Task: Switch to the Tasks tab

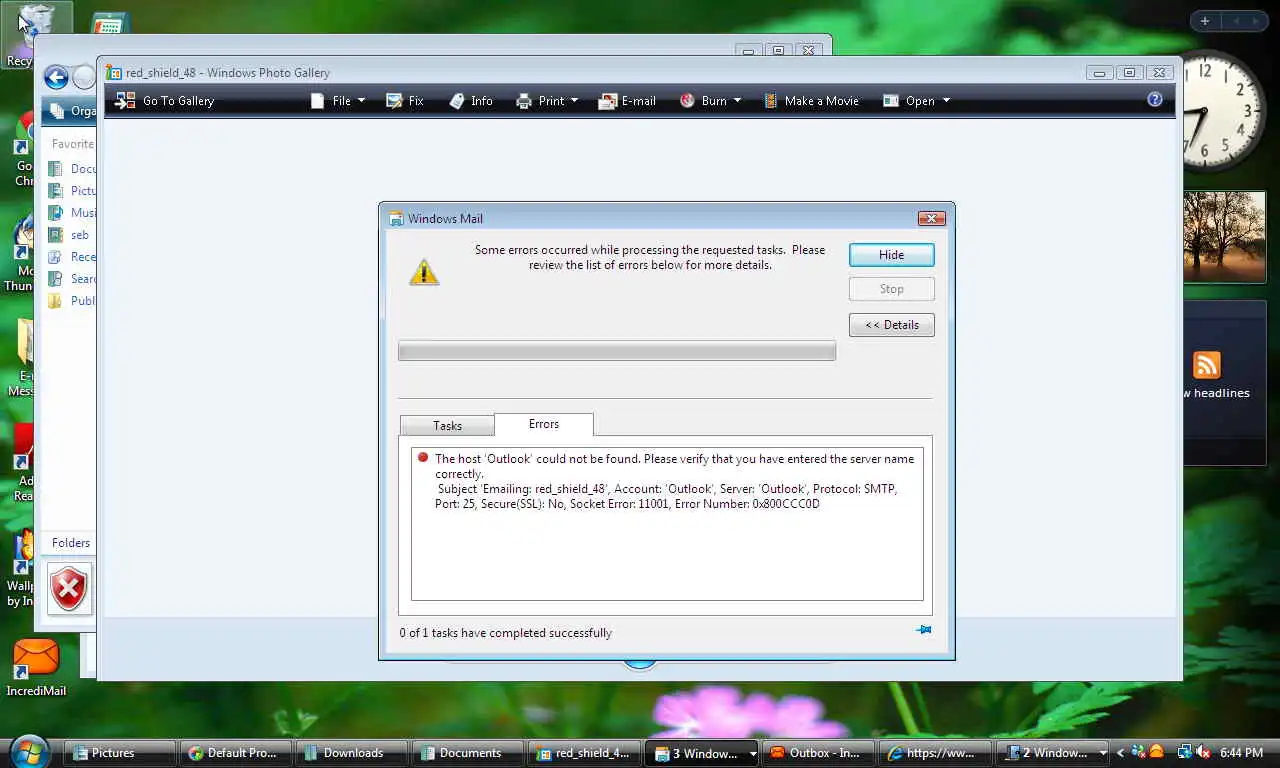Action: (x=447, y=426)
